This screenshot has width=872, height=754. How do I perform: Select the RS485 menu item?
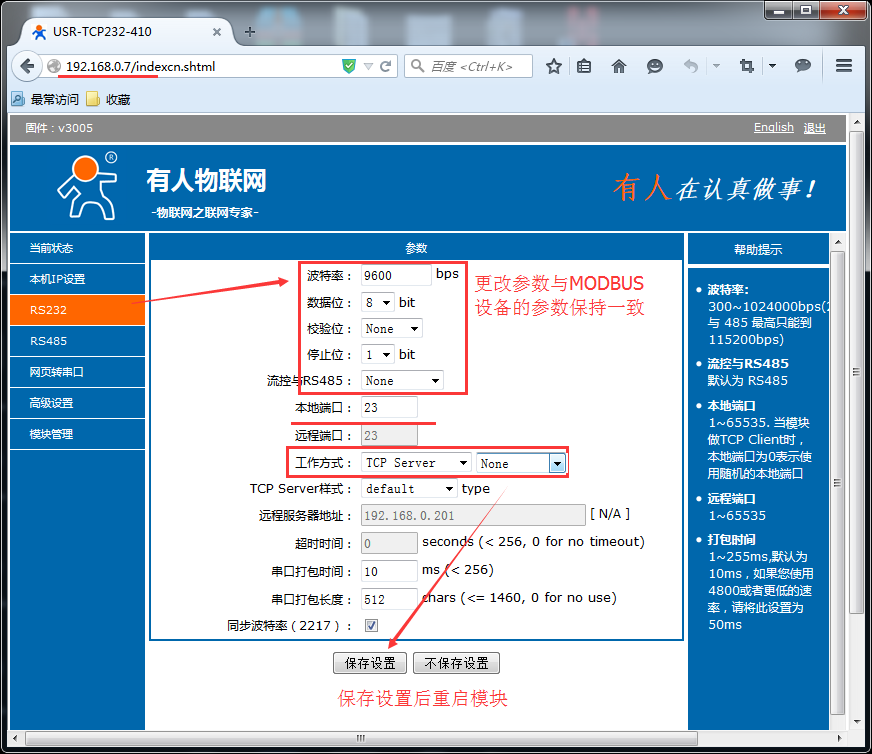point(77,341)
